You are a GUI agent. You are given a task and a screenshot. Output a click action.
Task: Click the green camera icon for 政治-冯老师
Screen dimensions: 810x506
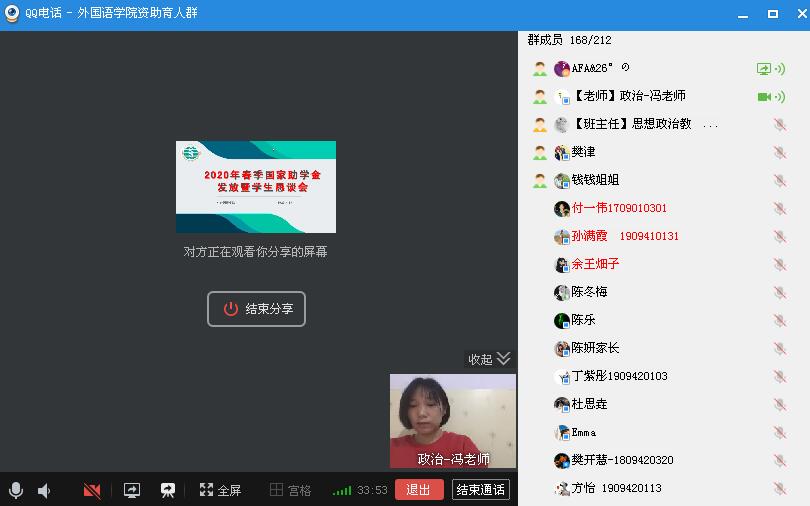pos(764,97)
